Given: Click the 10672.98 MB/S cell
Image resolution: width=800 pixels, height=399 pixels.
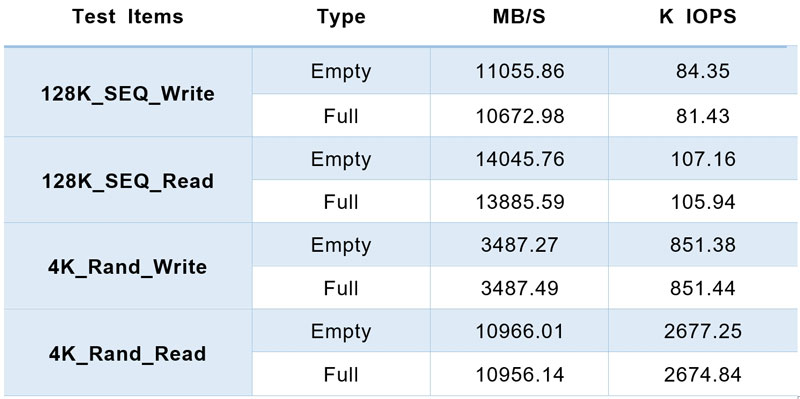Looking at the screenshot, I should coord(520,116).
